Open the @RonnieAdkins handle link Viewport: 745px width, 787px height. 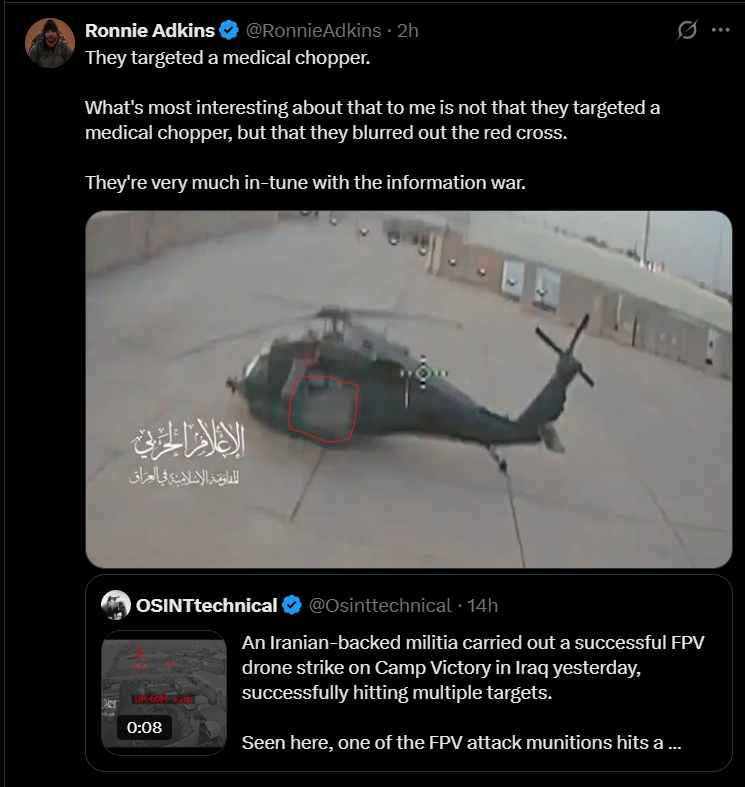coord(313,31)
